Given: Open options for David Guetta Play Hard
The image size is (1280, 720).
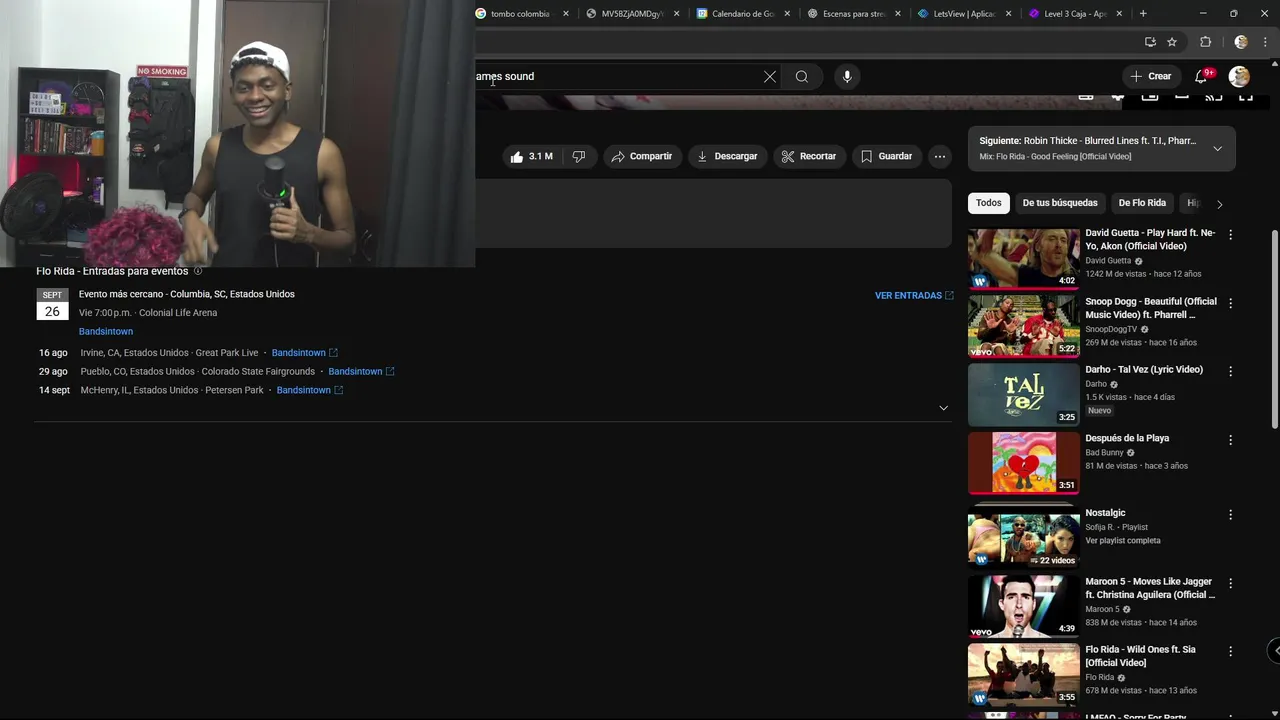Looking at the screenshot, I should point(1231,234).
